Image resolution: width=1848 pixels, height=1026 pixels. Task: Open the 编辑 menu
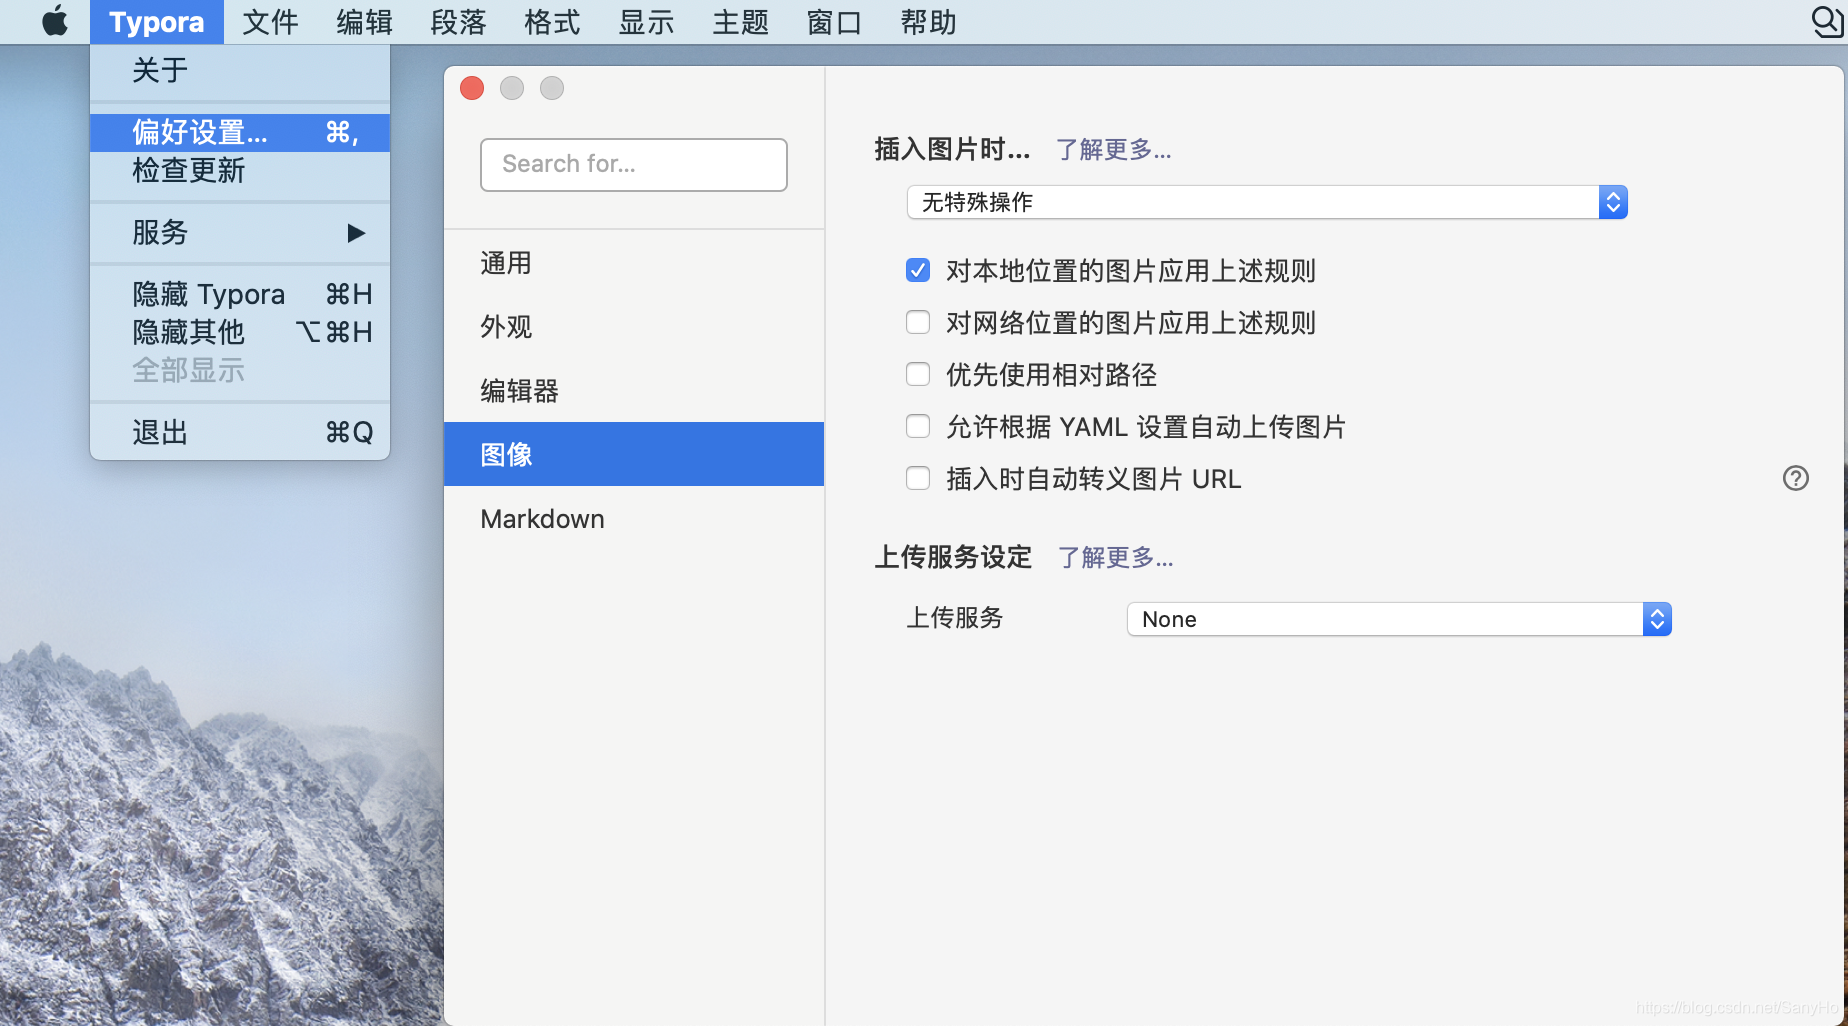364,22
